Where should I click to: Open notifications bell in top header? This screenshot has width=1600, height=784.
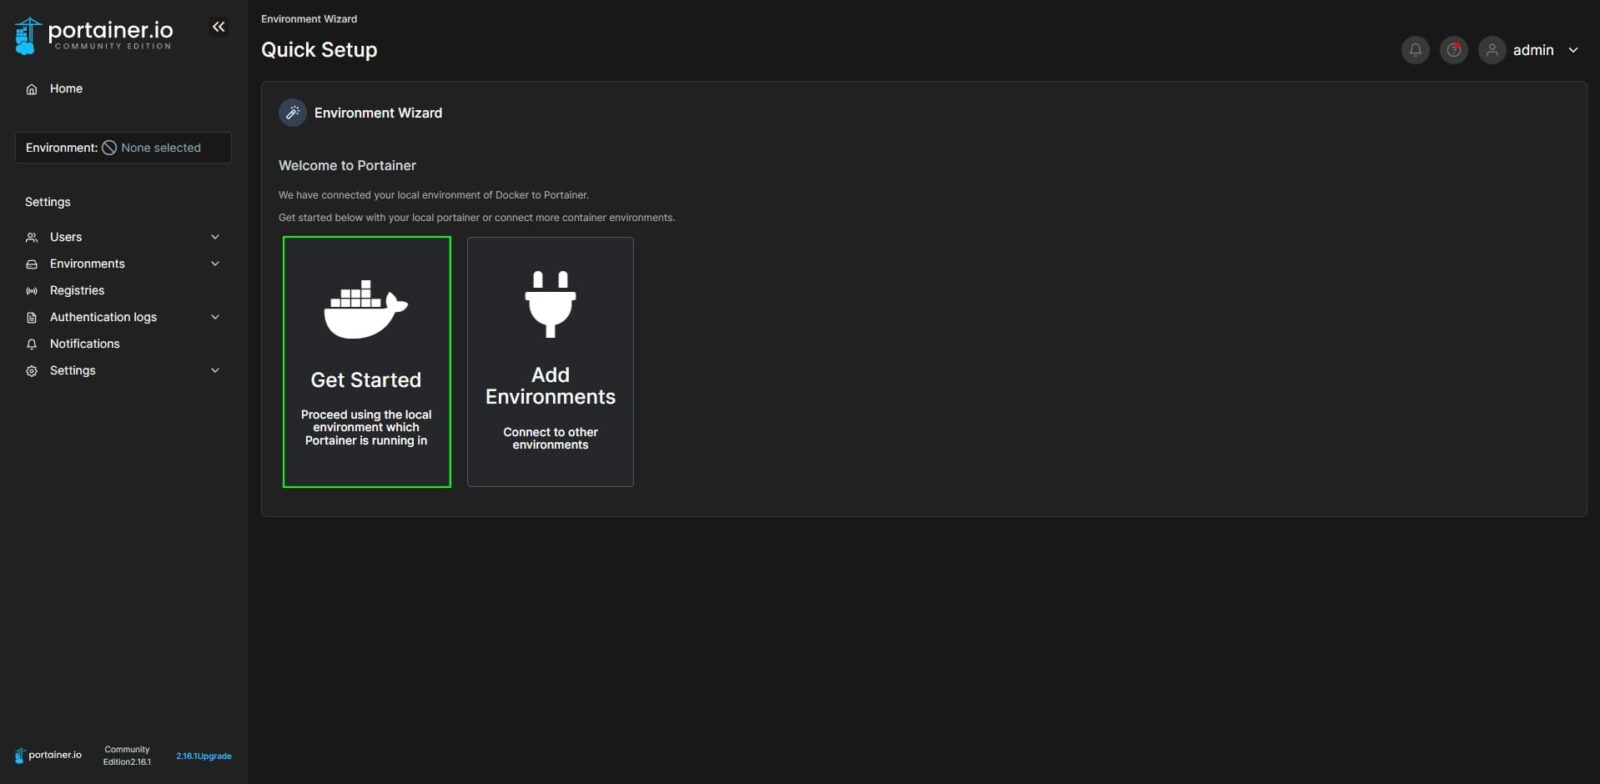[1415, 50]
